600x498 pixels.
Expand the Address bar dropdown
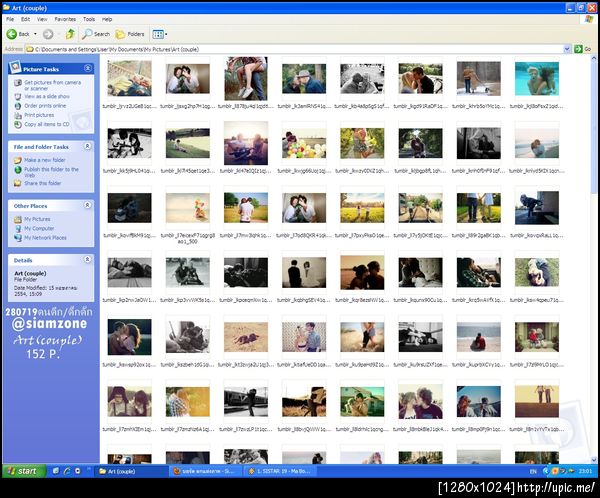(x=567, y=49)
